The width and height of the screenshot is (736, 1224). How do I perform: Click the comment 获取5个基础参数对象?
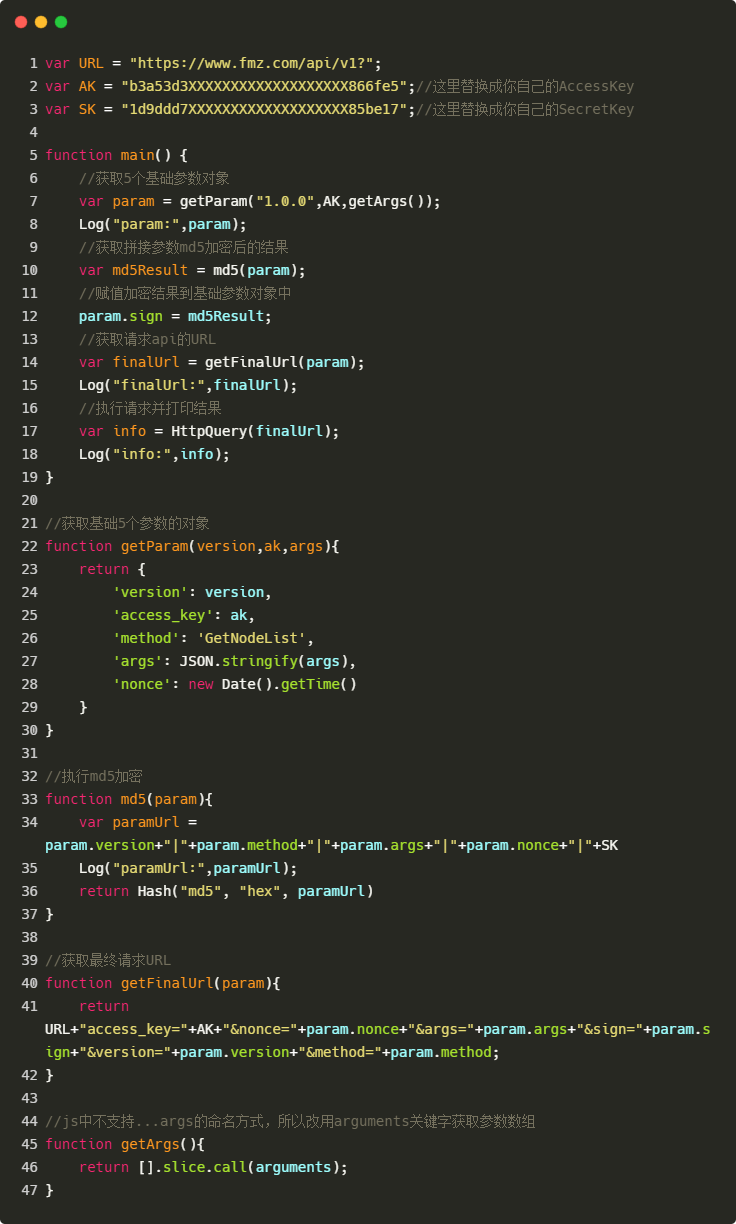point(154,178)
